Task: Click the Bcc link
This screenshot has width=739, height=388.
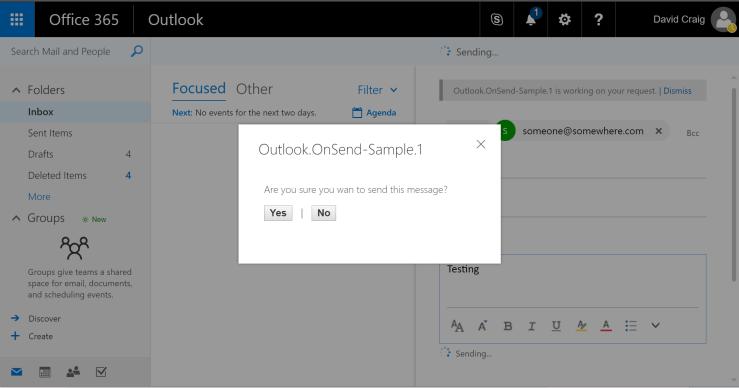Action: (x=692, y=133)
